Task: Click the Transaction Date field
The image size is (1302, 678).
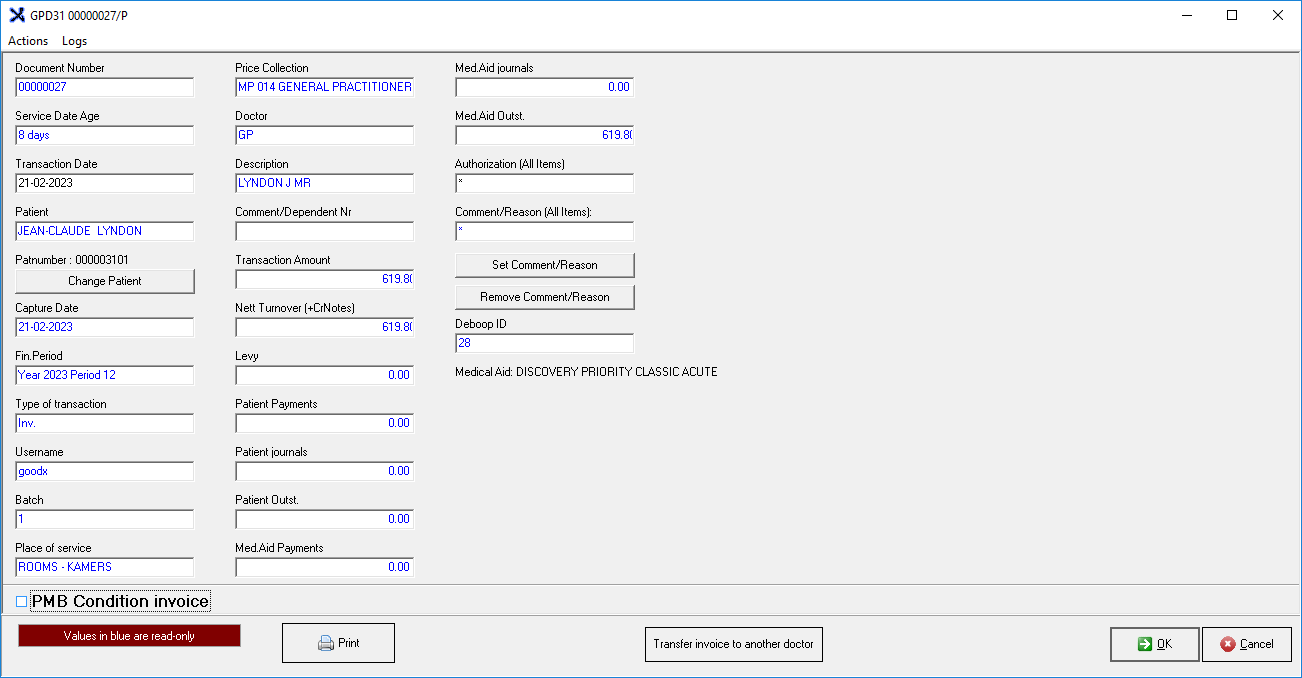Action: 104,183
